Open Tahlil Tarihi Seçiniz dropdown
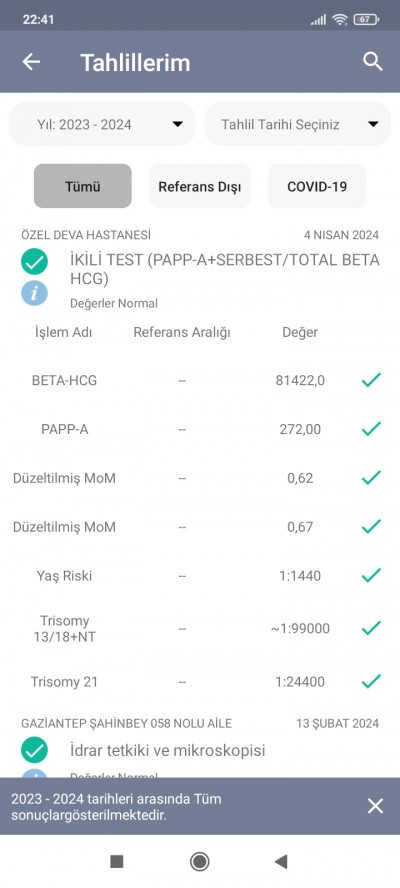This screenshot has width=400, height=888. (297, 124)
